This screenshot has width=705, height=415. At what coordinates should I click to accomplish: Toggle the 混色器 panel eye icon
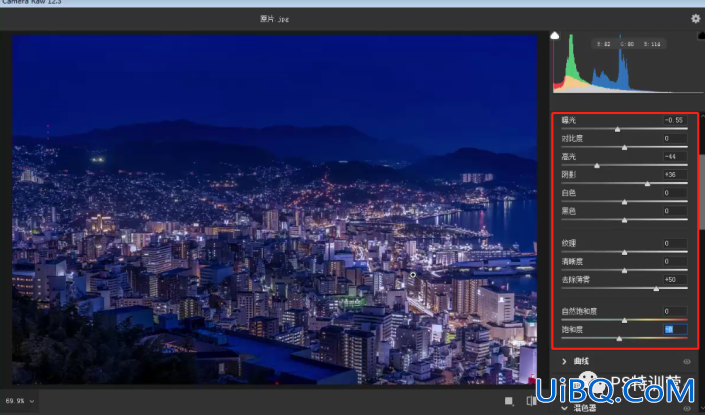pyautogui.click(x=687, y=408)
